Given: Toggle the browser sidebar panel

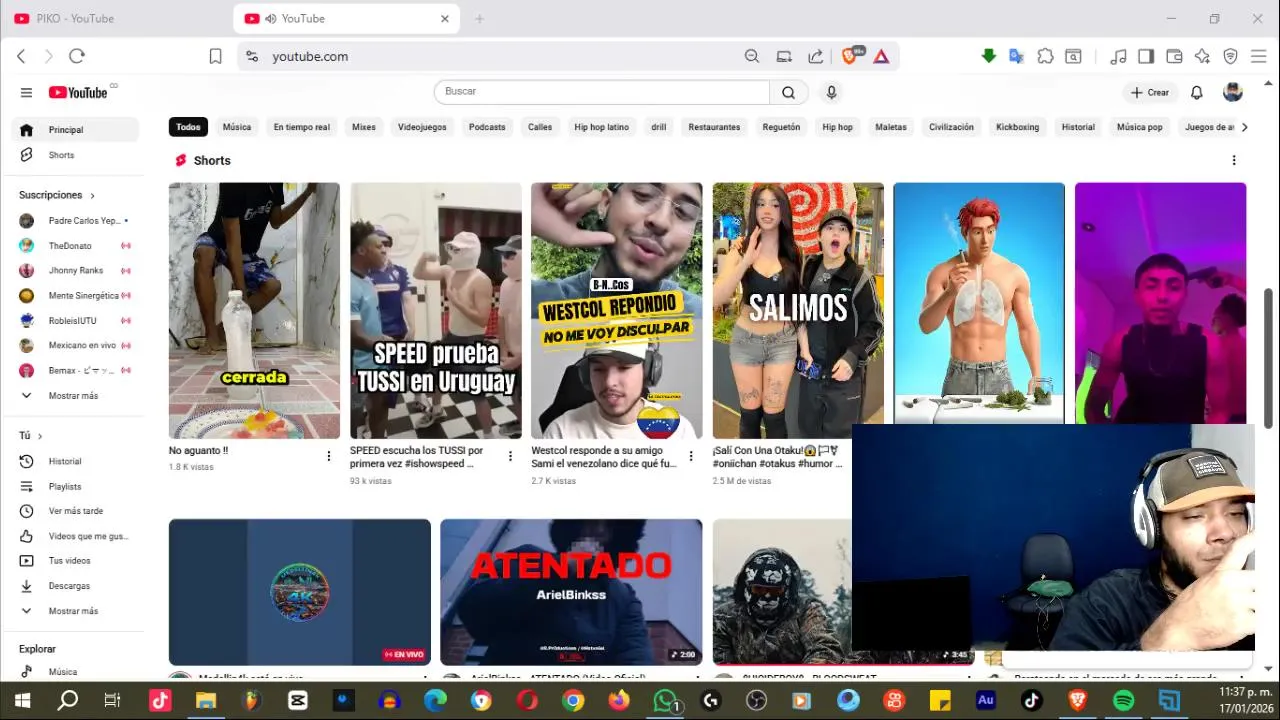Looking at the screenshot, I should [1146, 56].
